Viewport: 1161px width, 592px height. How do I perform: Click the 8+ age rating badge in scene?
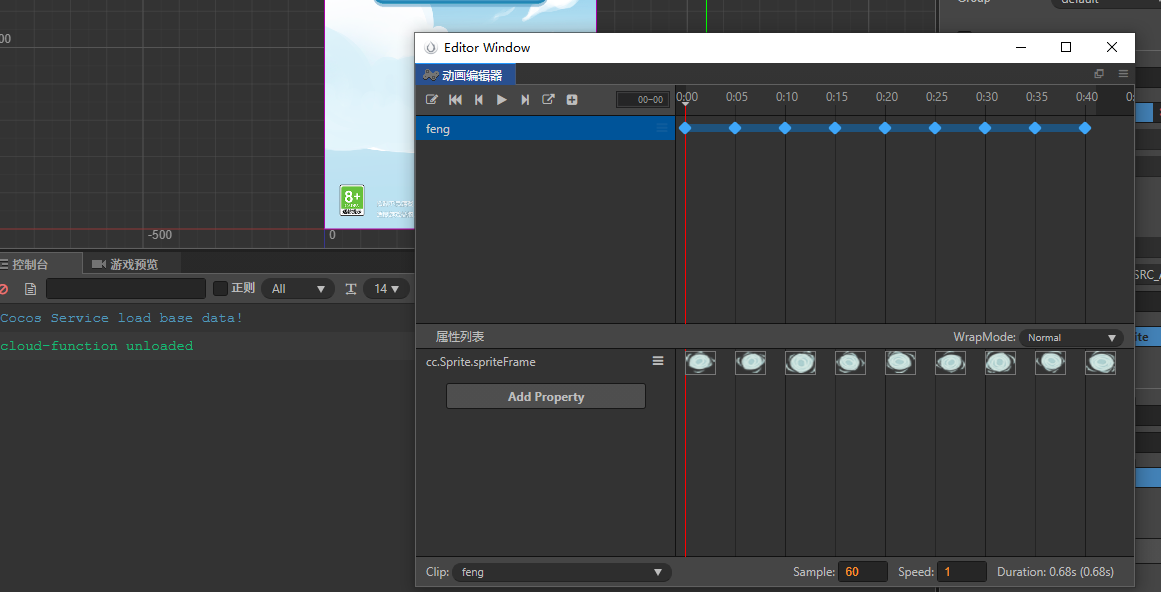[x=352, y=200]
